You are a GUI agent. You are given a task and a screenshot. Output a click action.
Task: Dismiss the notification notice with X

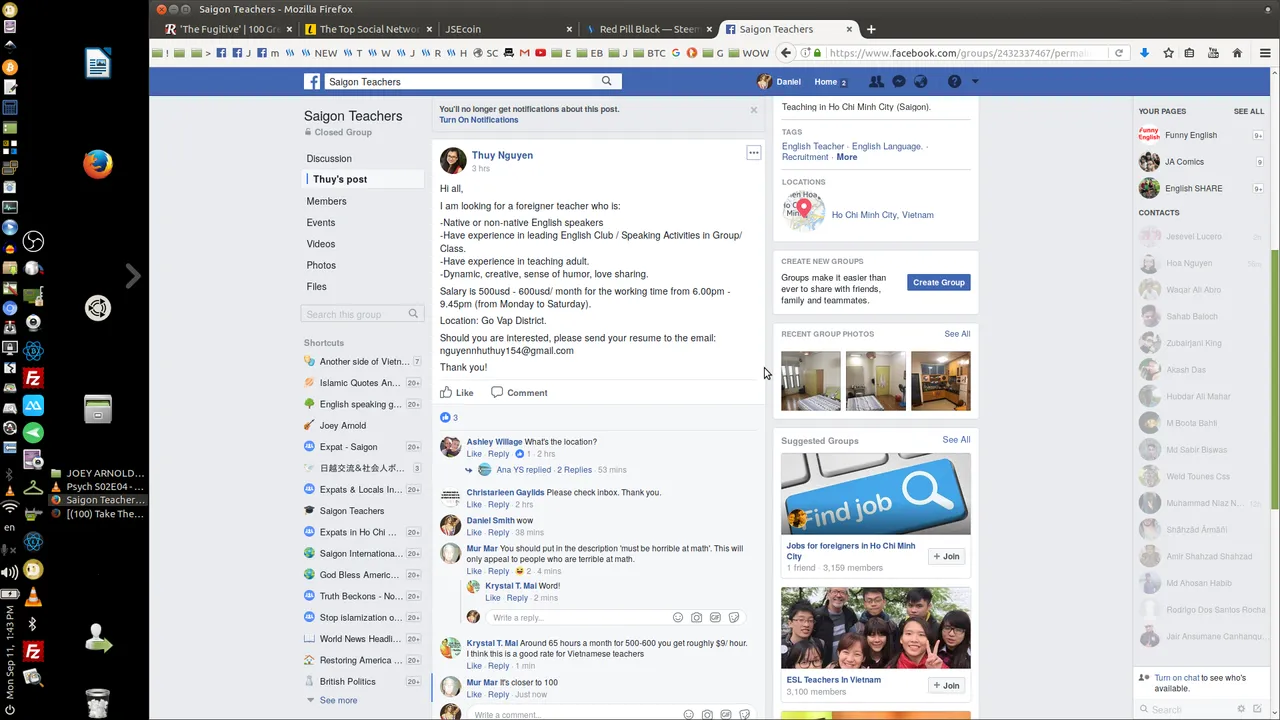[754, 110]
